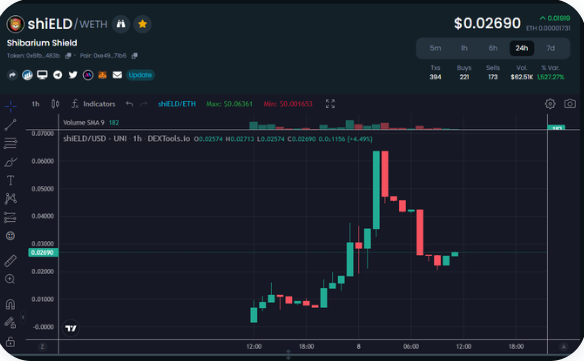Screen dimensions: 584x361
Task: Click the purple circular logo icon
Action: [88, 75]
